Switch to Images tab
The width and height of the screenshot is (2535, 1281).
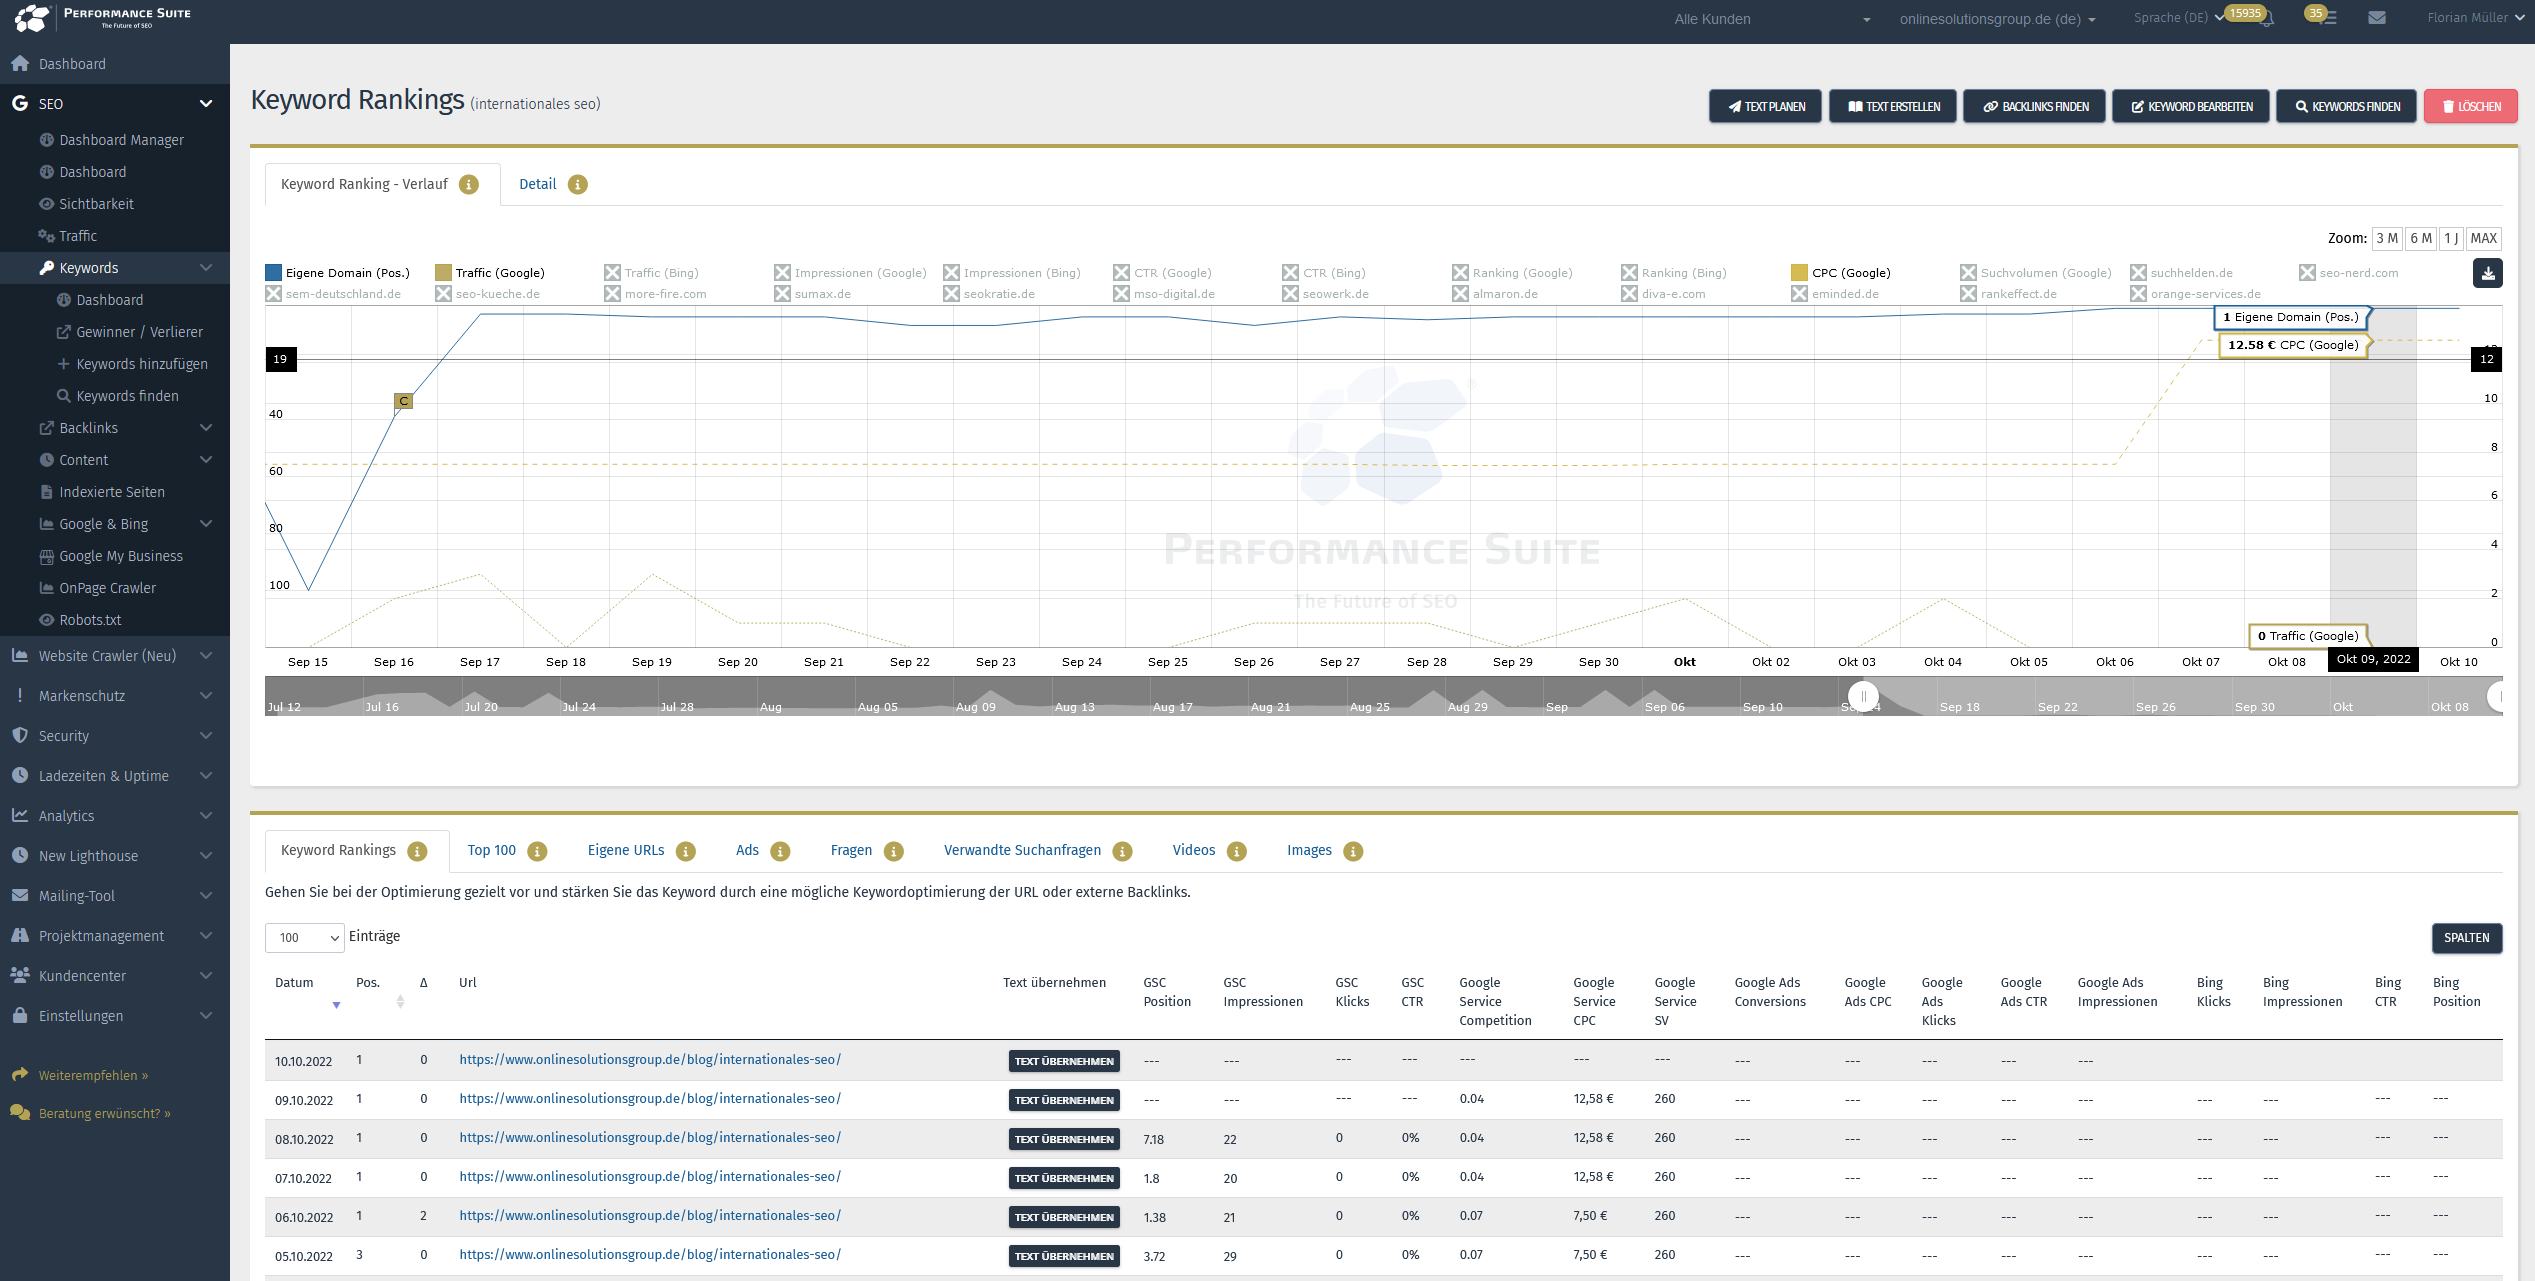(x=1309, y=851)
